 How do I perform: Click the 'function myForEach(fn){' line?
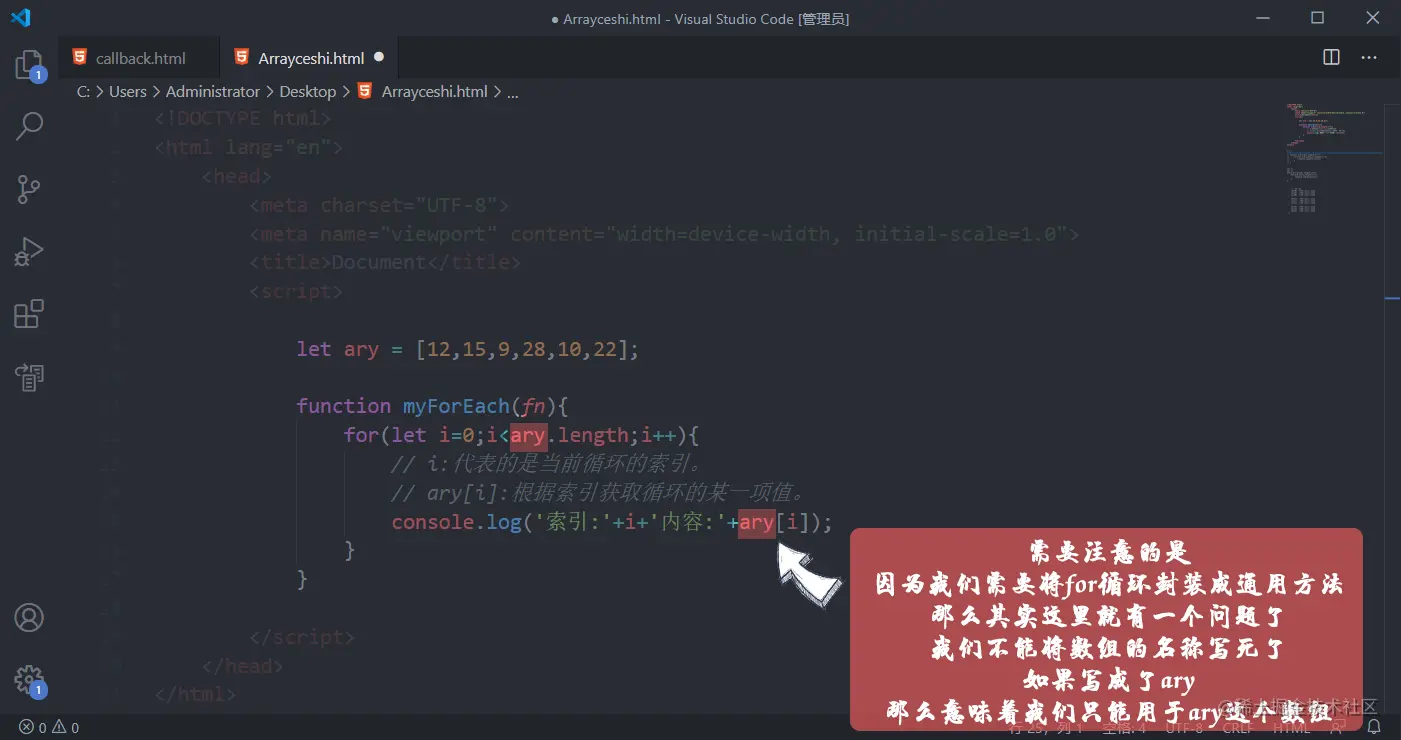(x=432, y=406)
